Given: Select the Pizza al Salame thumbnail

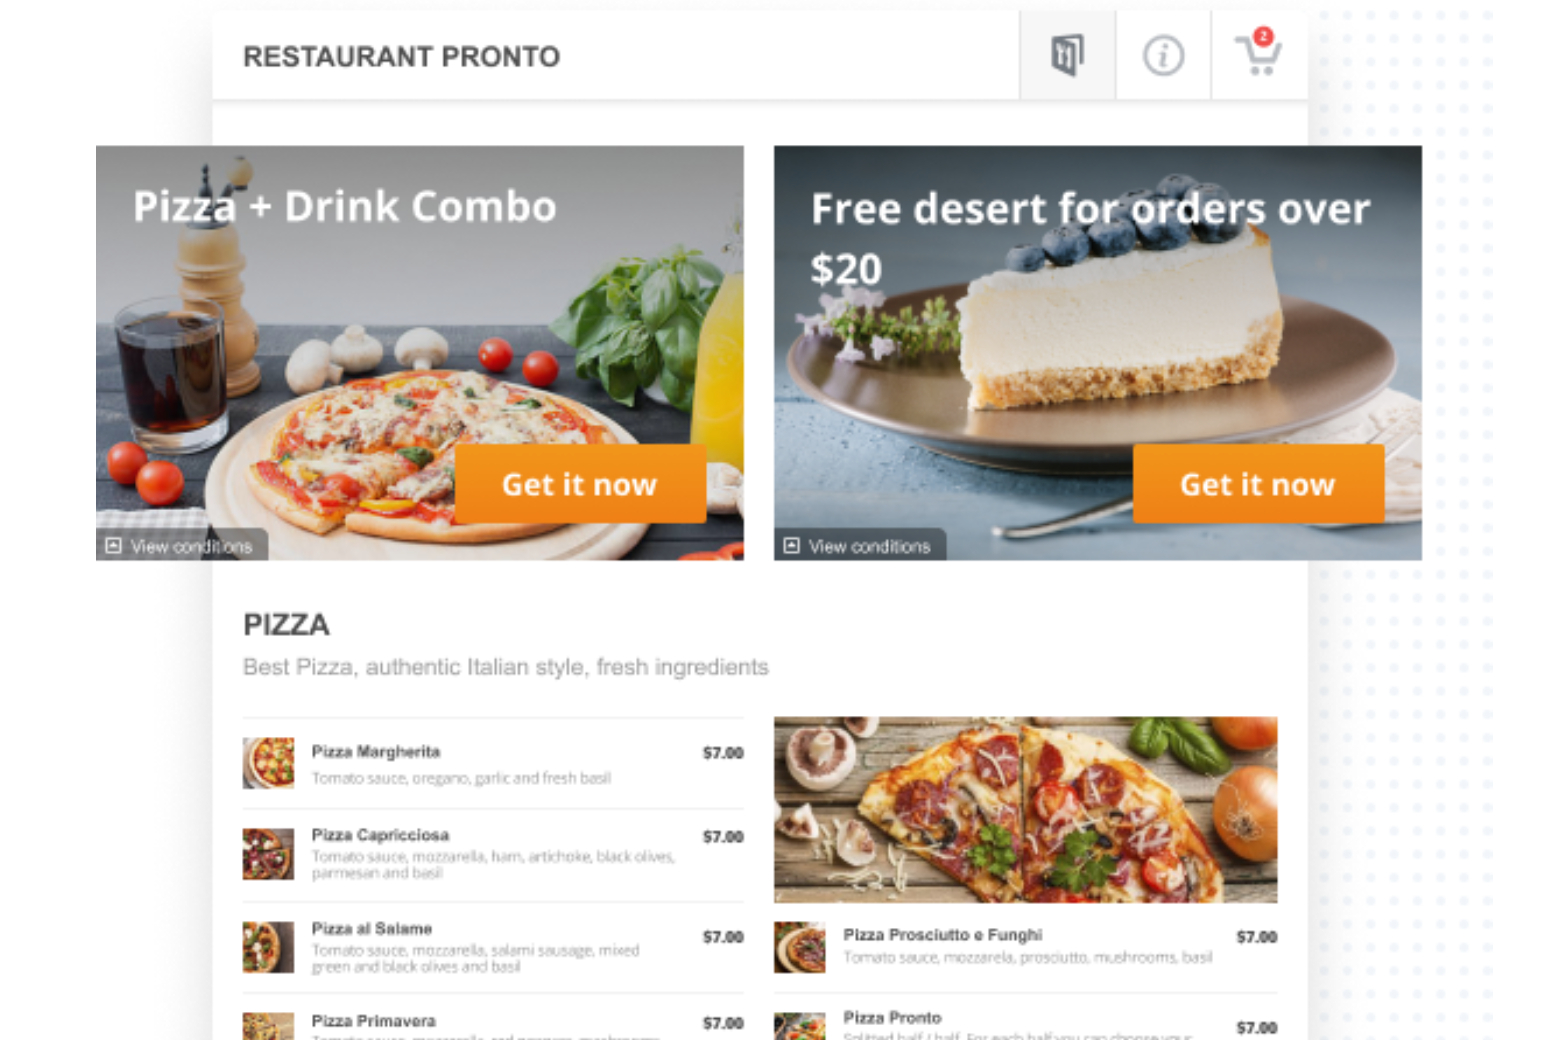Looking at the screenshot, I should pyautogui.click(x=268, y=947).
